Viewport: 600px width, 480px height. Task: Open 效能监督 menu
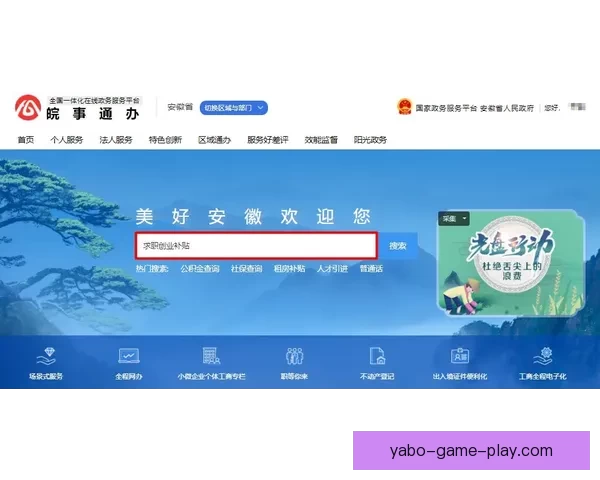(x=321, y=140)
